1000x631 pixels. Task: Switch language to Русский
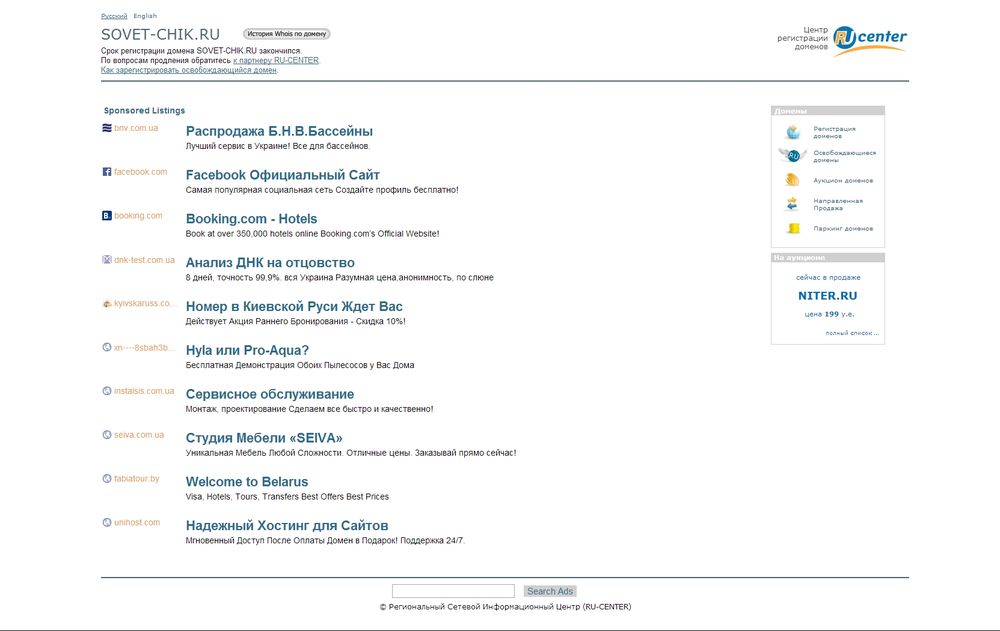pos(114,16)
